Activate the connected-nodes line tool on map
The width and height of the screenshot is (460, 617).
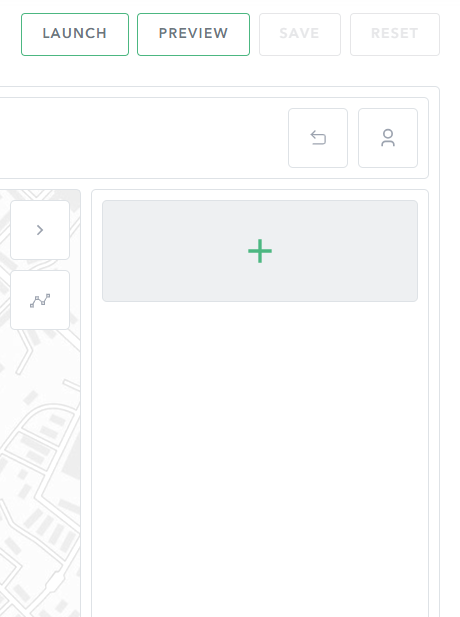[40, 300]
